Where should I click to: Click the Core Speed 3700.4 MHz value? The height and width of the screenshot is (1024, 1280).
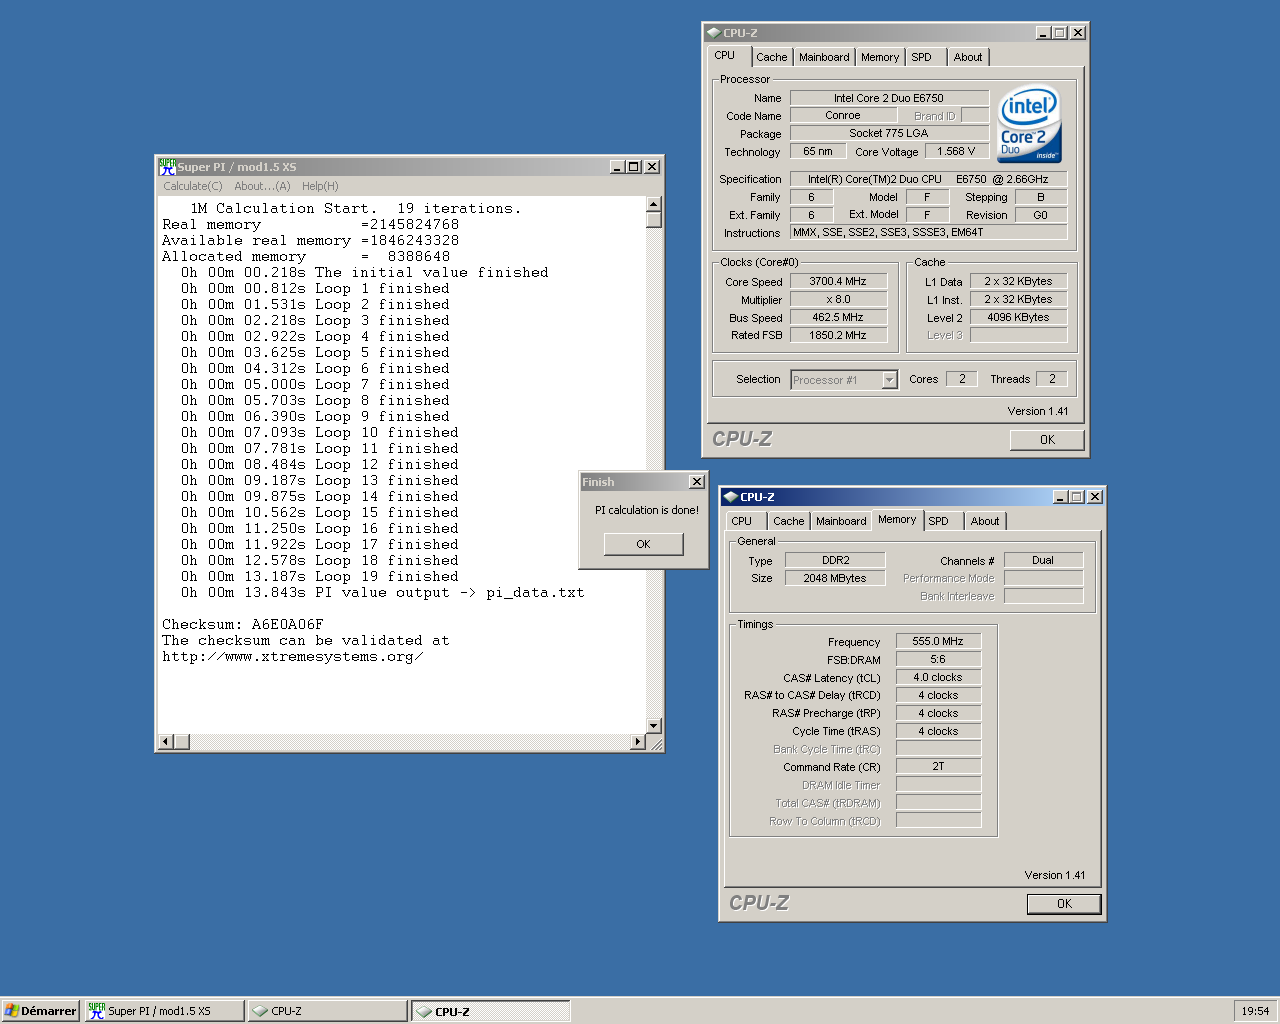838,282
